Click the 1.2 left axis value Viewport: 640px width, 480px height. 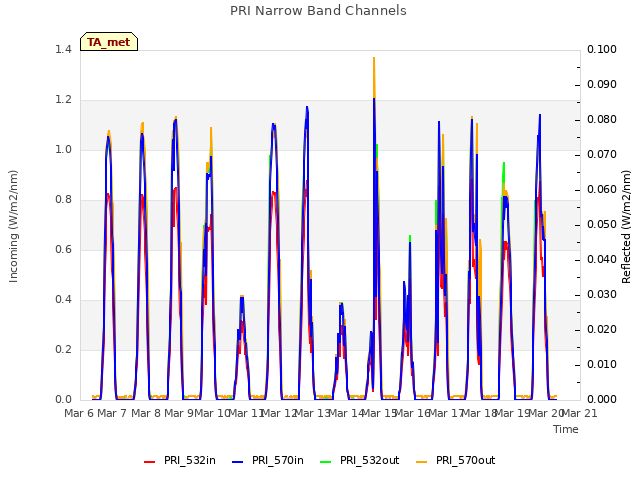[63, 100]
